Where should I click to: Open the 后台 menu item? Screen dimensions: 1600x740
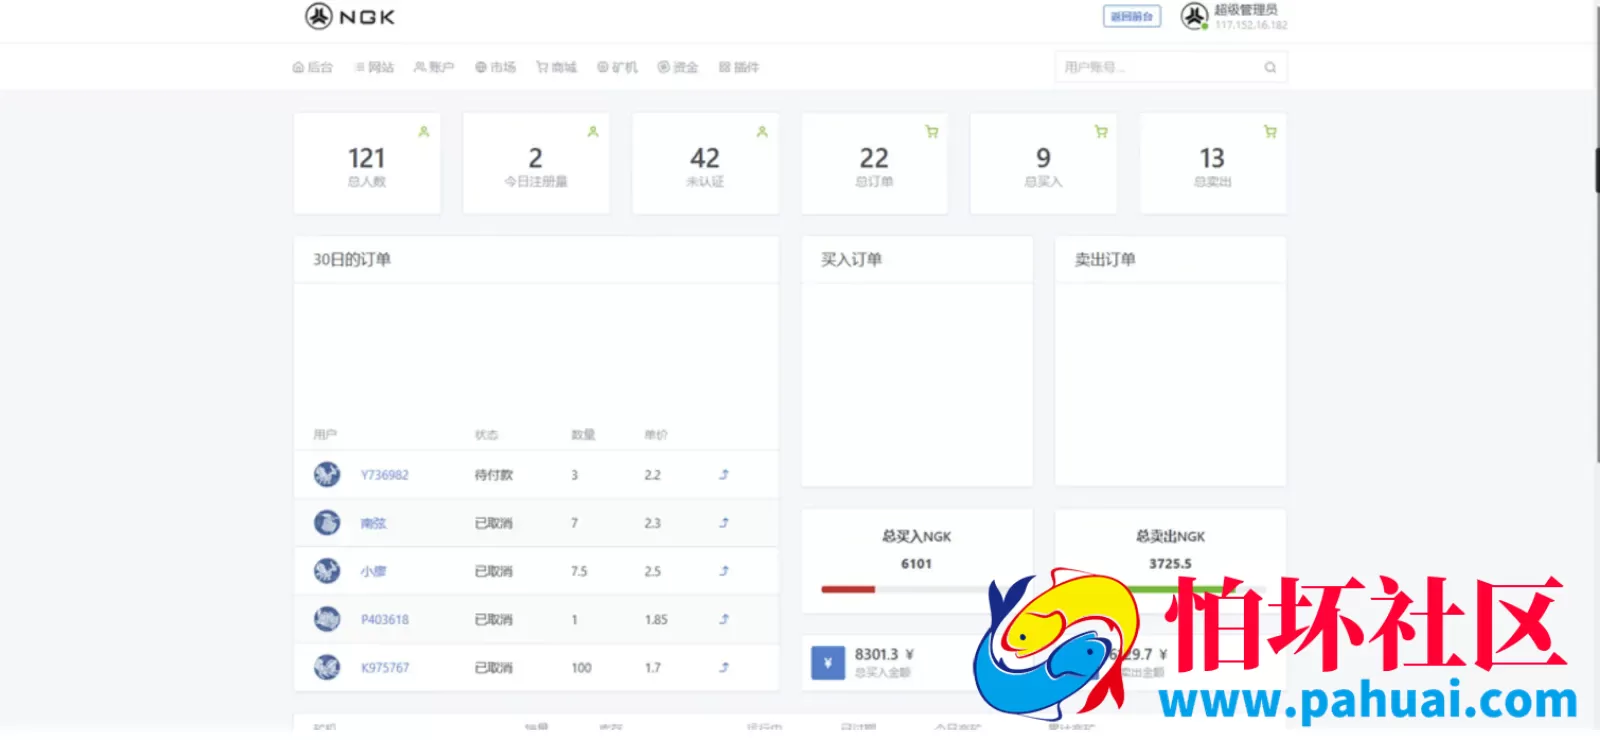312,68
